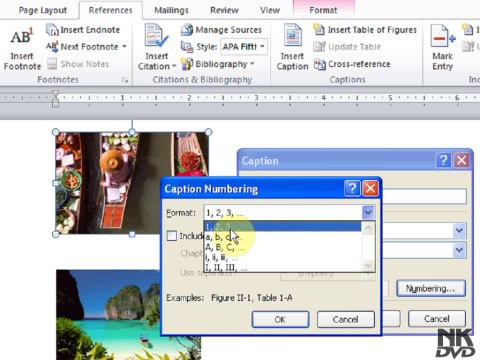Screen dimensions: 480x360
Task: Click the Next Footnote button
Action: click(x=86, y=47)
